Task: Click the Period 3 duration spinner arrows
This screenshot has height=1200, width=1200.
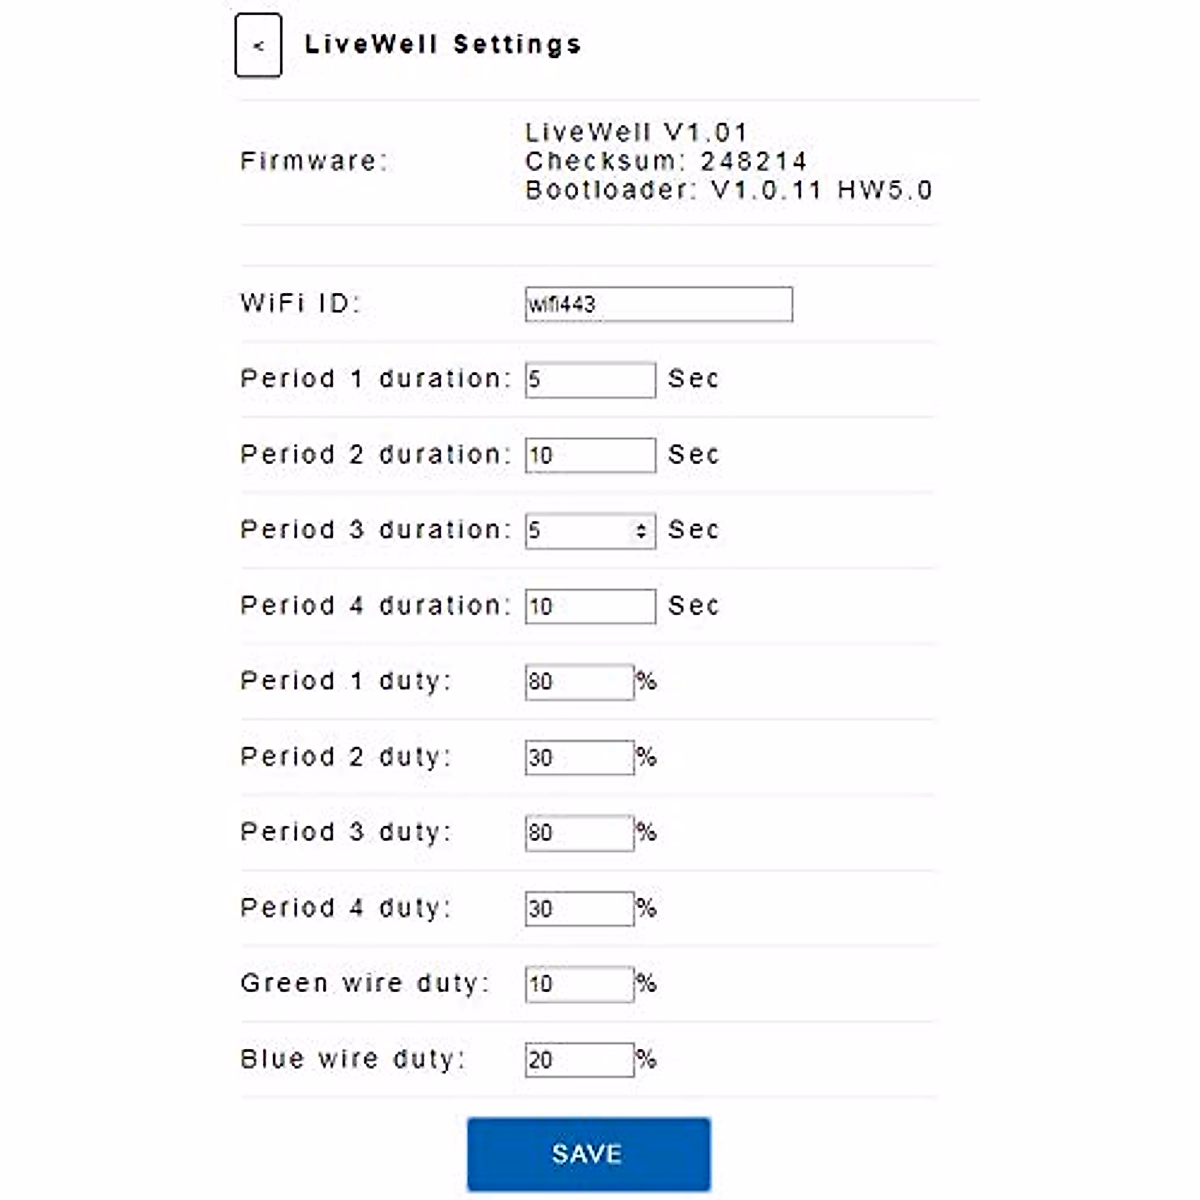Action: [x=641, y=531]
